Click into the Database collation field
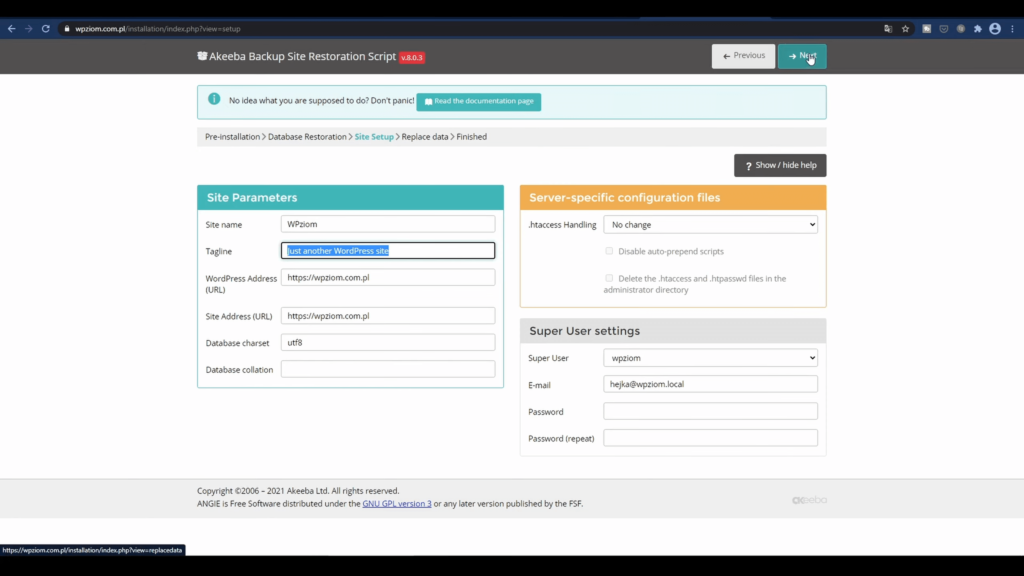 [387, 369]
